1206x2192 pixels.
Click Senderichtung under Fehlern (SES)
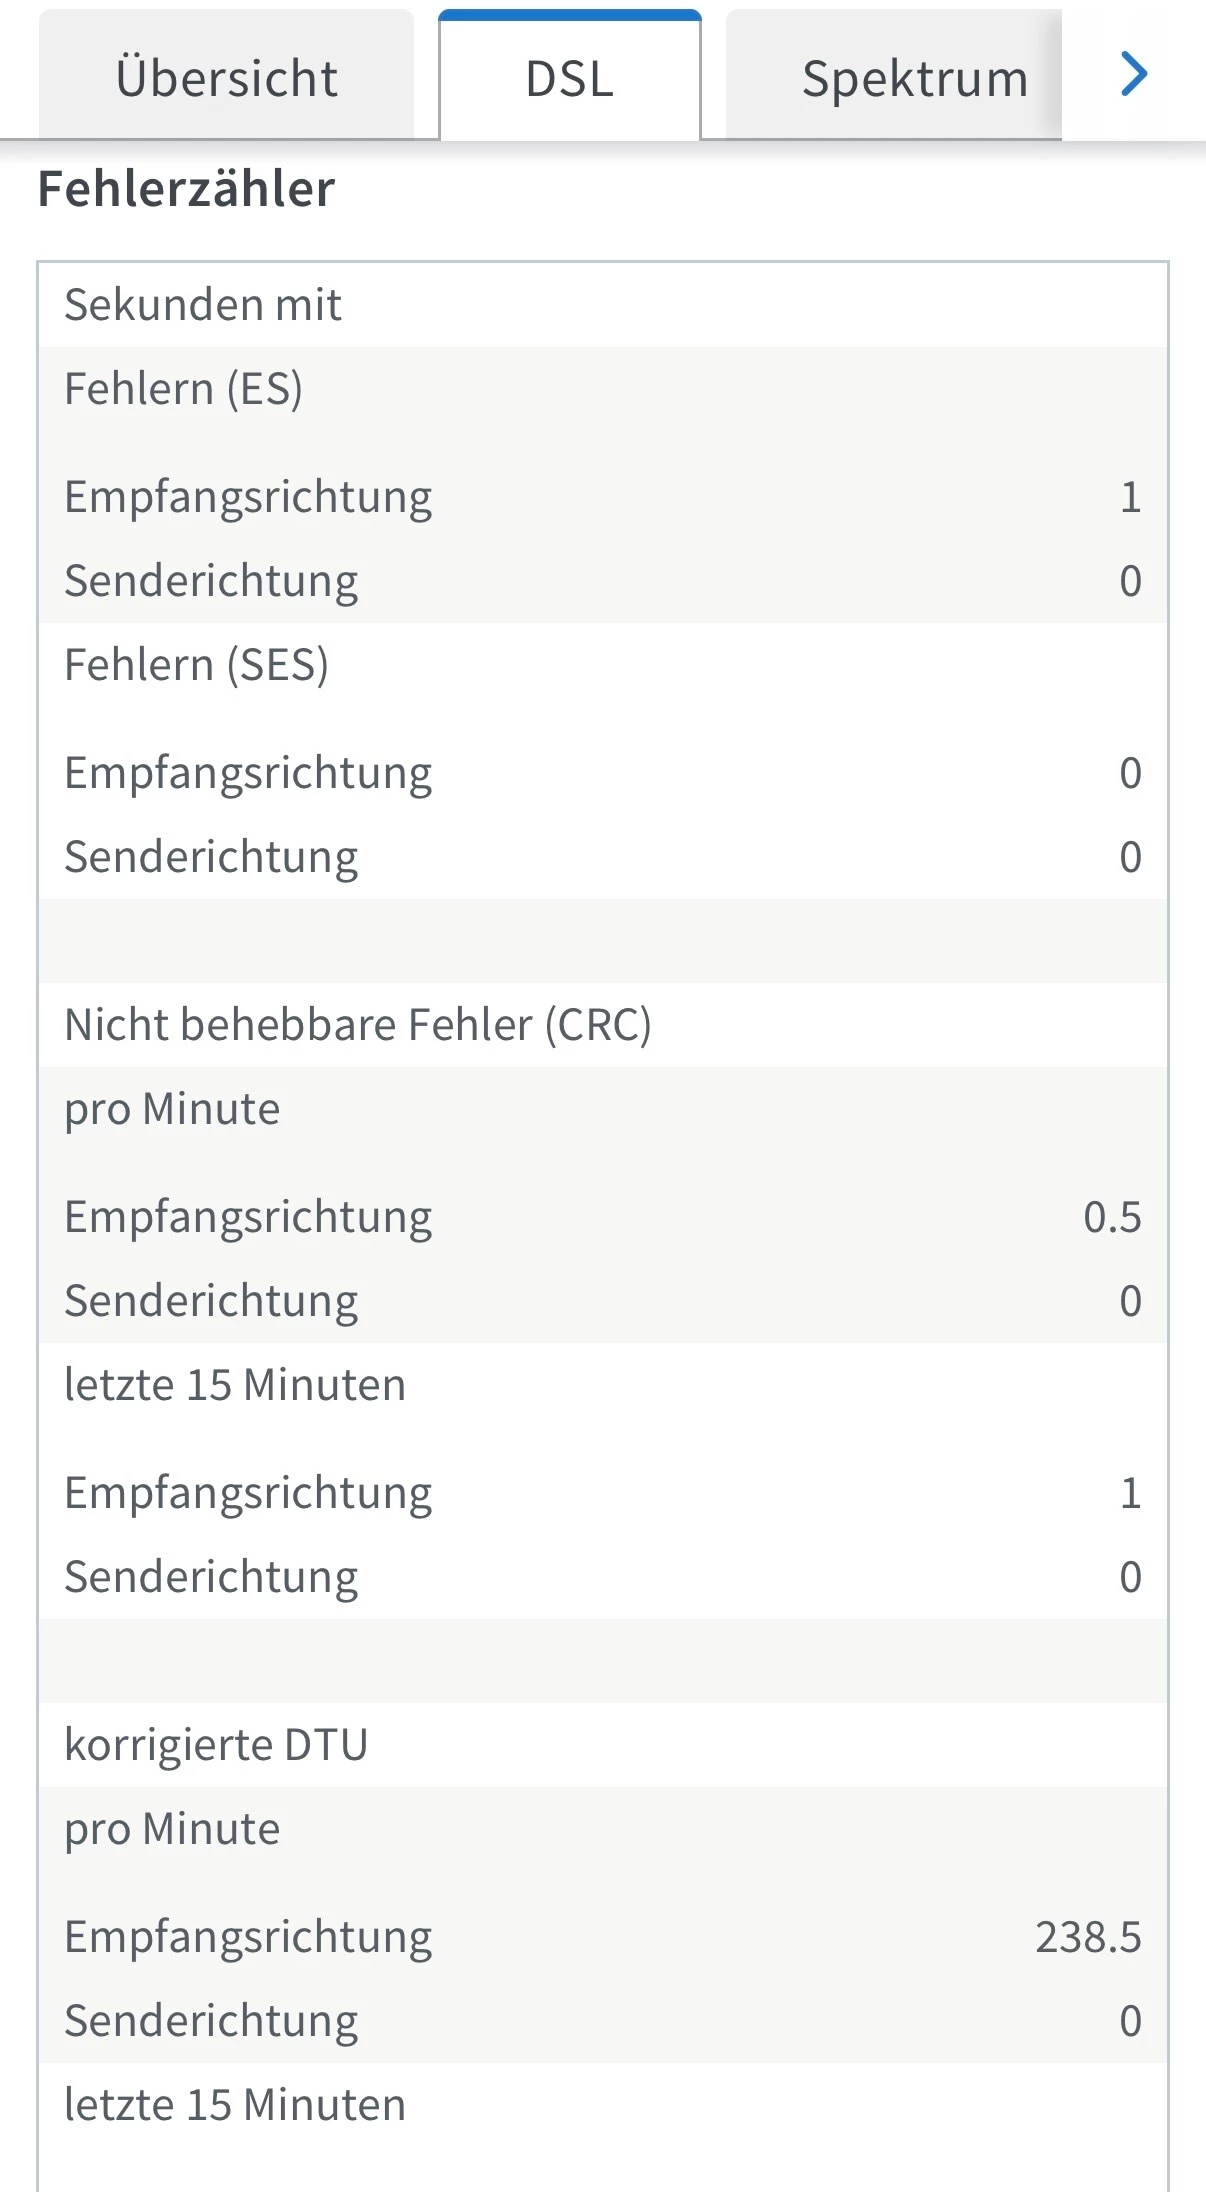point(211,857)
